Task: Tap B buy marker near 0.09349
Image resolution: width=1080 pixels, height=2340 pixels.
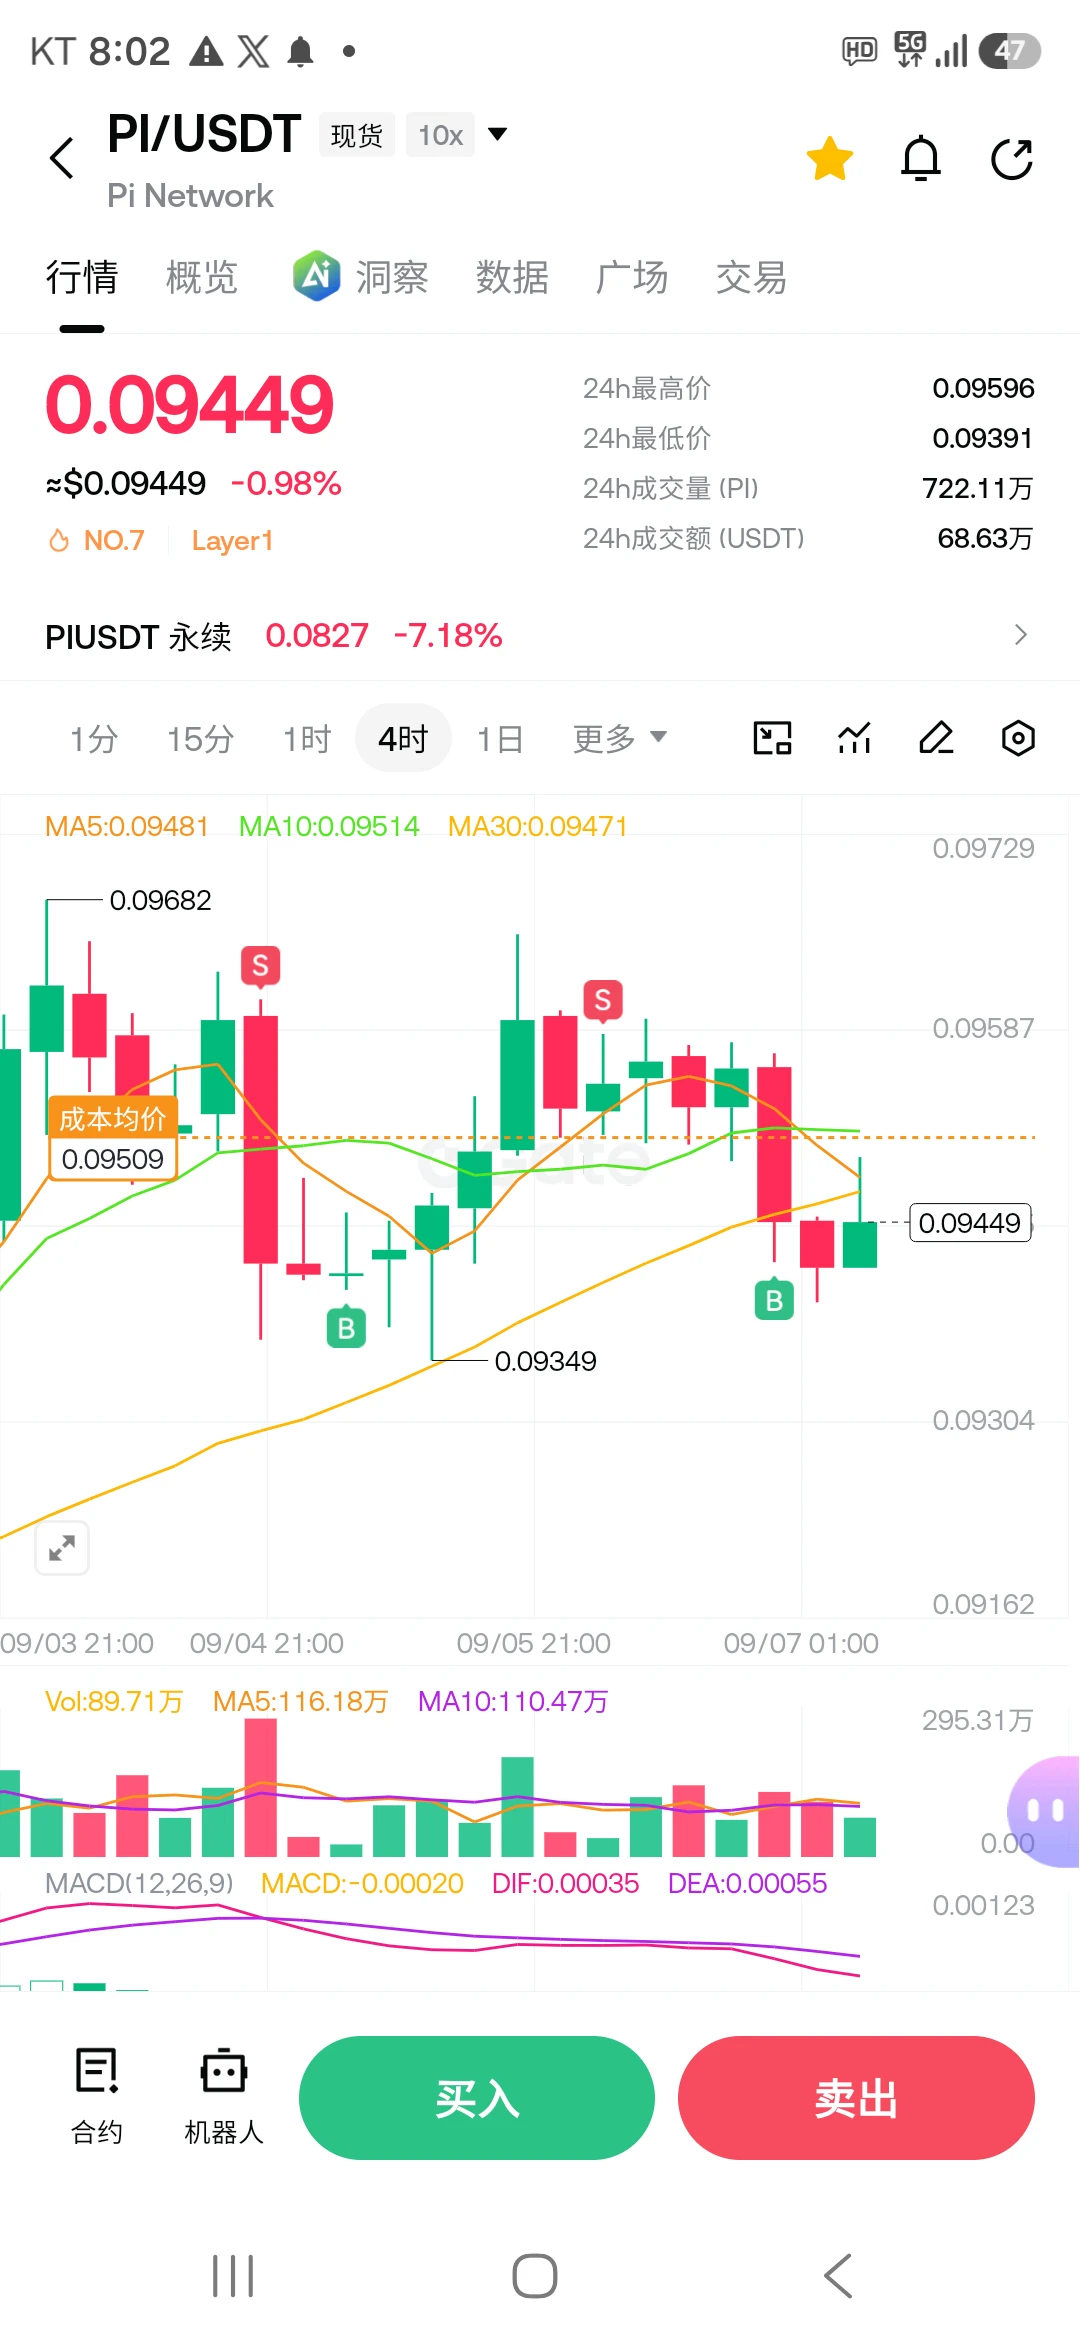Action: [x=346, y=1327]
